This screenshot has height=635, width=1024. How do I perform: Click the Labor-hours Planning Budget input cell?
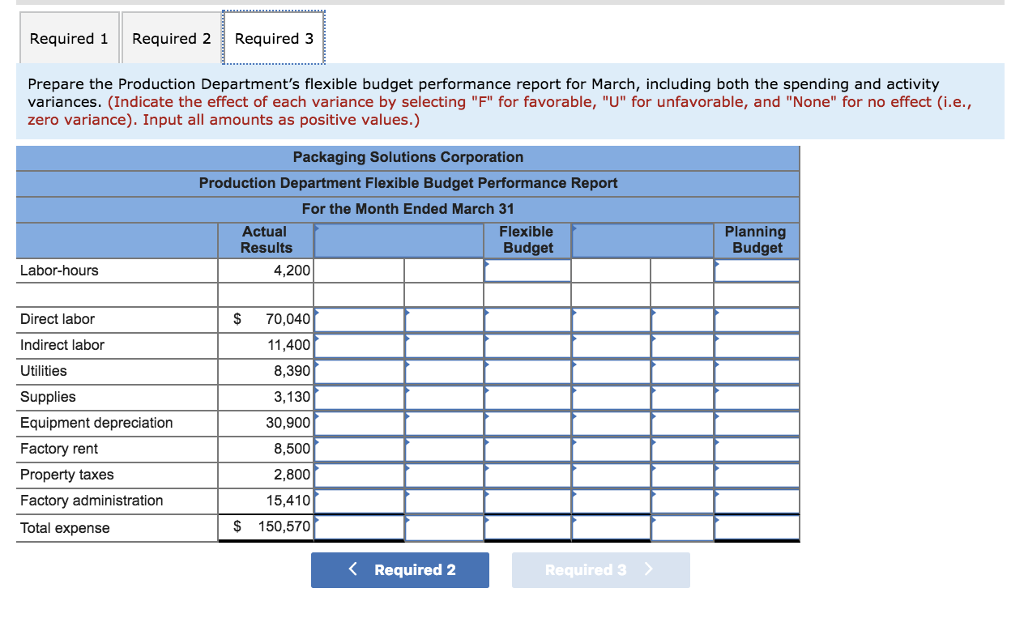coord(757,270)
